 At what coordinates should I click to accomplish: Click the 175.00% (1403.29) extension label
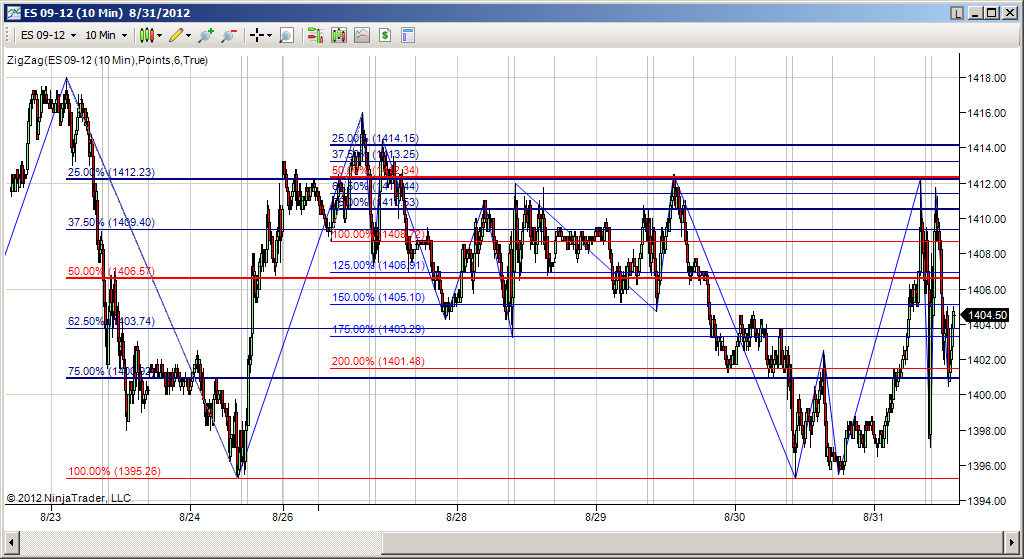tap(378, 330)
